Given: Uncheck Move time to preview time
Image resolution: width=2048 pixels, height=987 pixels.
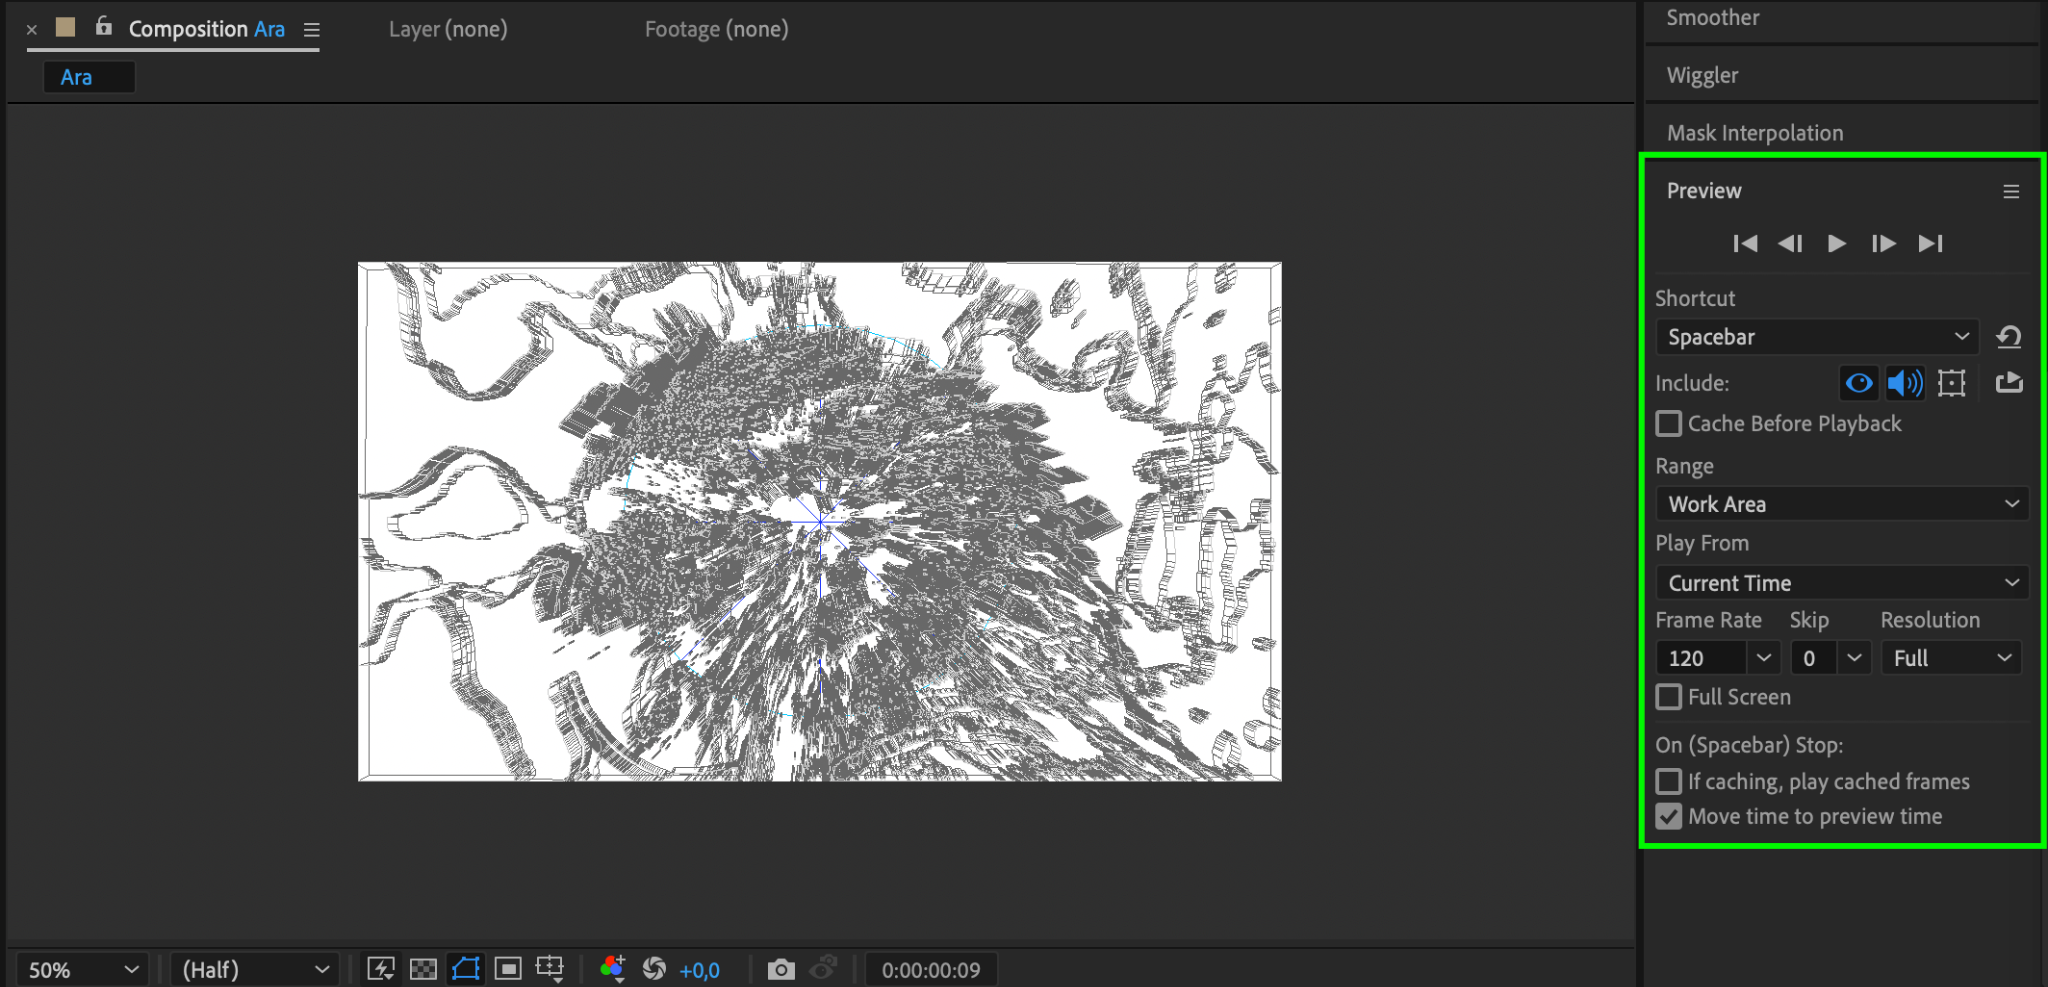Looking at the screenshot, I should click(x=1669, y=817).
